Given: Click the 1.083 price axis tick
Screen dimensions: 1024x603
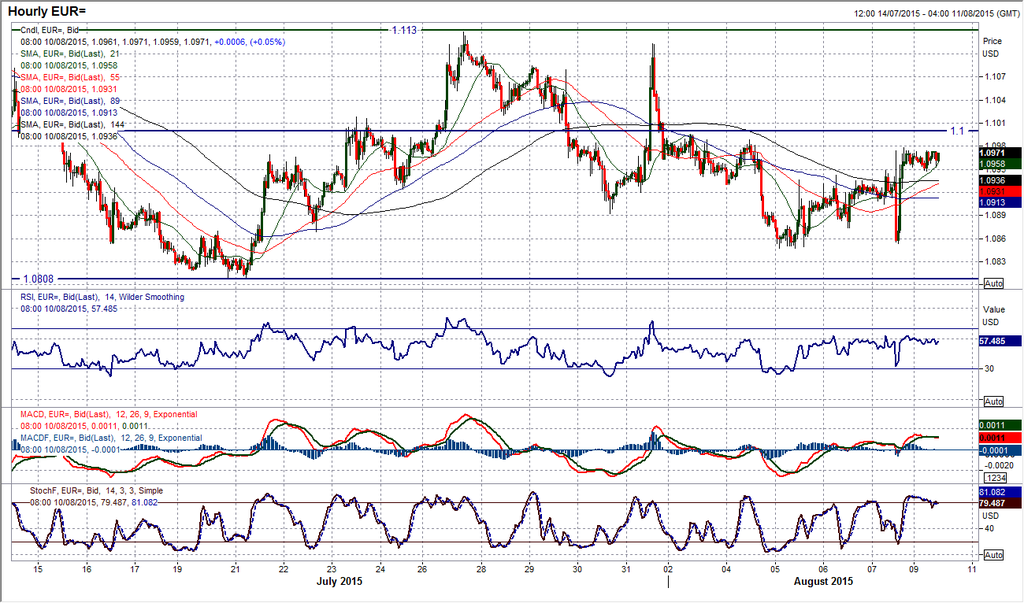Looking at the screenshot, I should (995, 261).
